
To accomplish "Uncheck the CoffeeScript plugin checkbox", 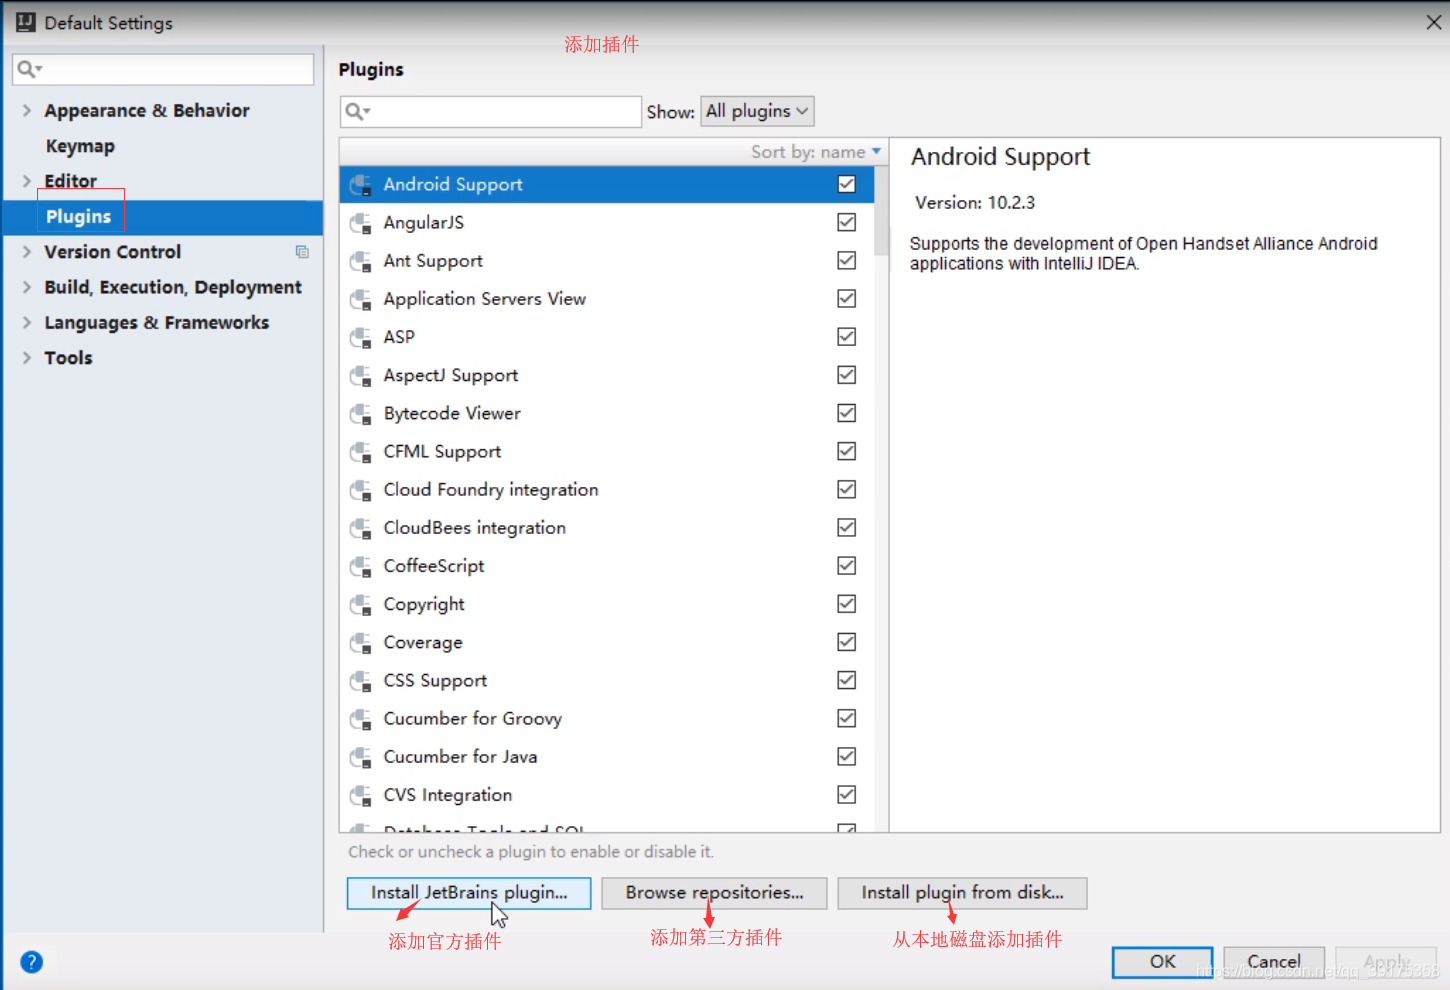I will (x=846, y=566).
